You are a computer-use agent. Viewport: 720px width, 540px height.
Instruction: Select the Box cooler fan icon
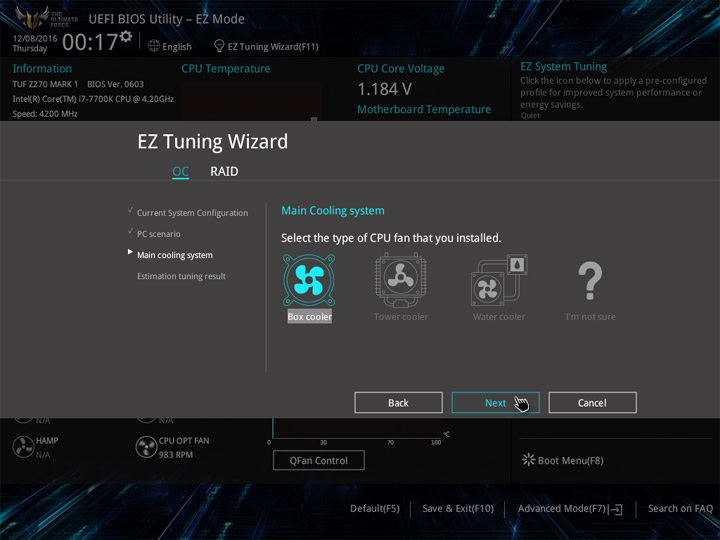[309, 280]
